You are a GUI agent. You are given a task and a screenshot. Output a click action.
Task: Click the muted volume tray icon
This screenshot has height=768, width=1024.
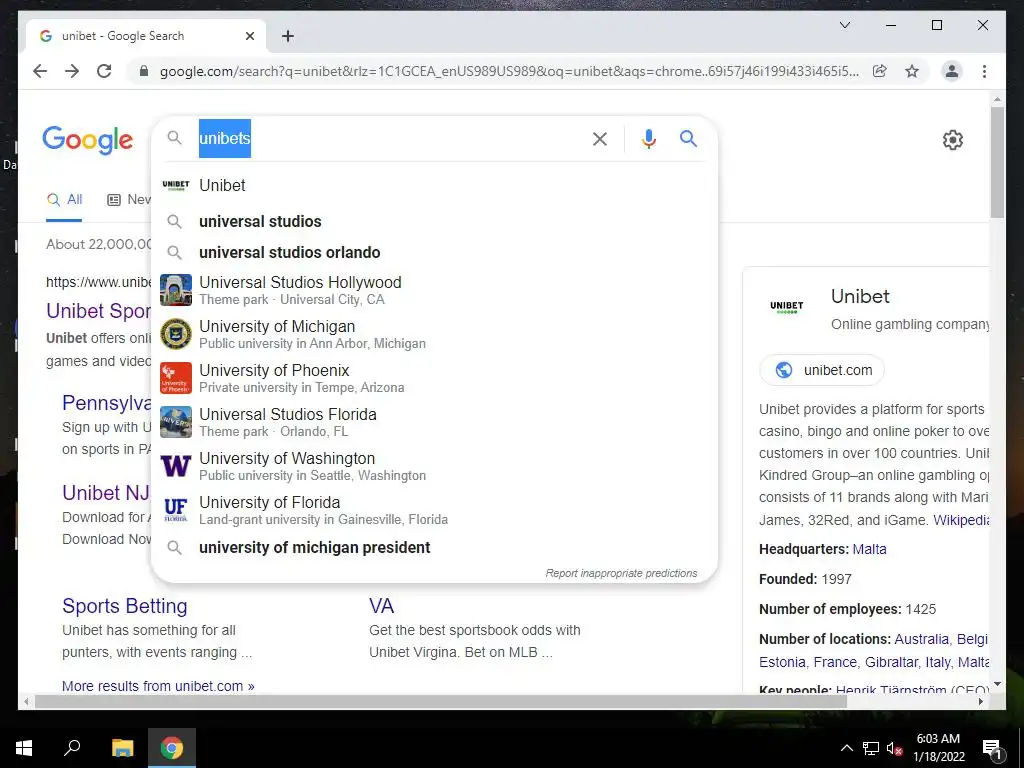pos(894,748)
